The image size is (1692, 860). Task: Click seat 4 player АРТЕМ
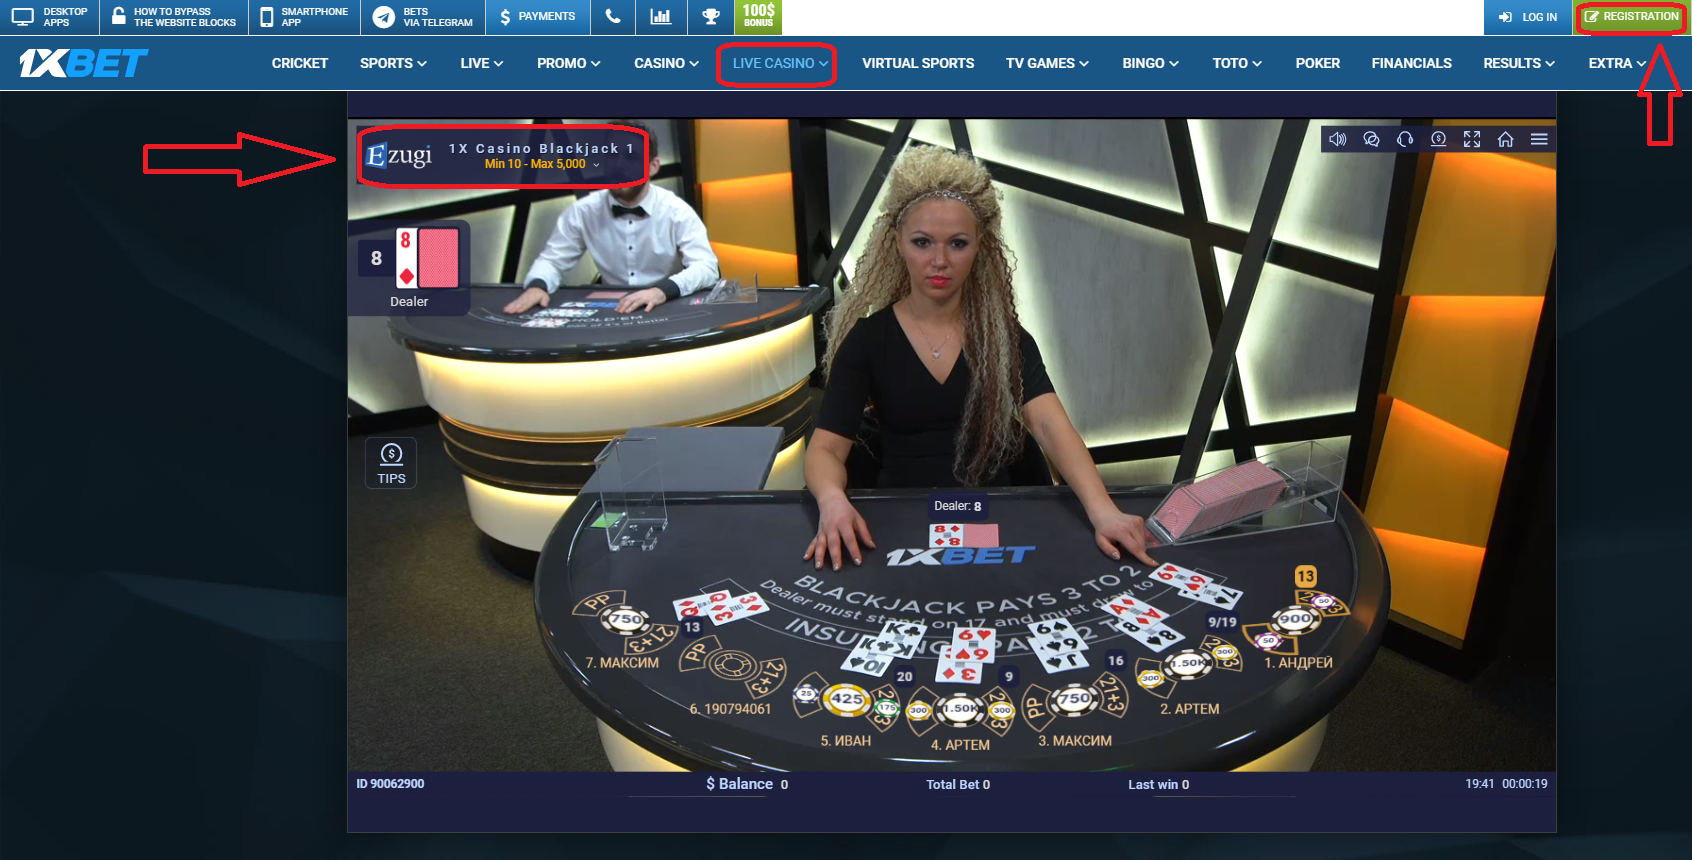[x=960, y=745]
